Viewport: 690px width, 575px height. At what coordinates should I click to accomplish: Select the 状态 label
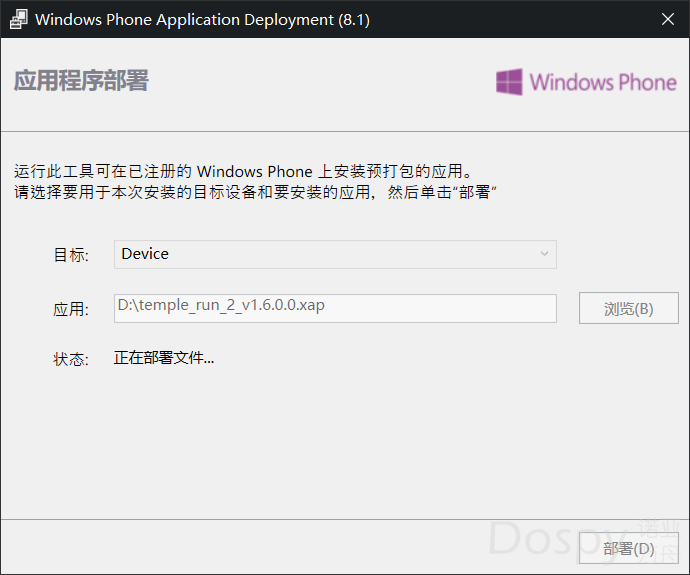(71, 359)
